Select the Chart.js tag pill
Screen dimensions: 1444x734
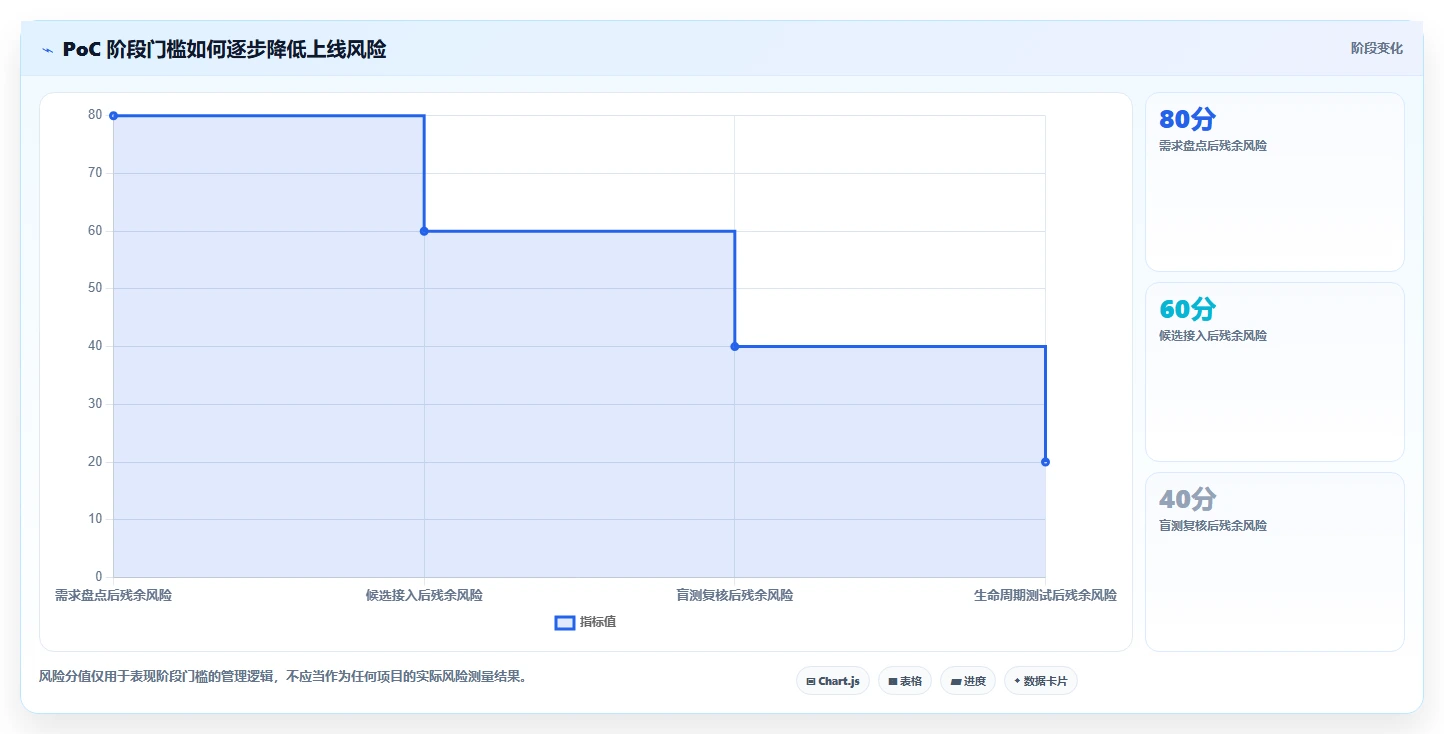point(833,681)
